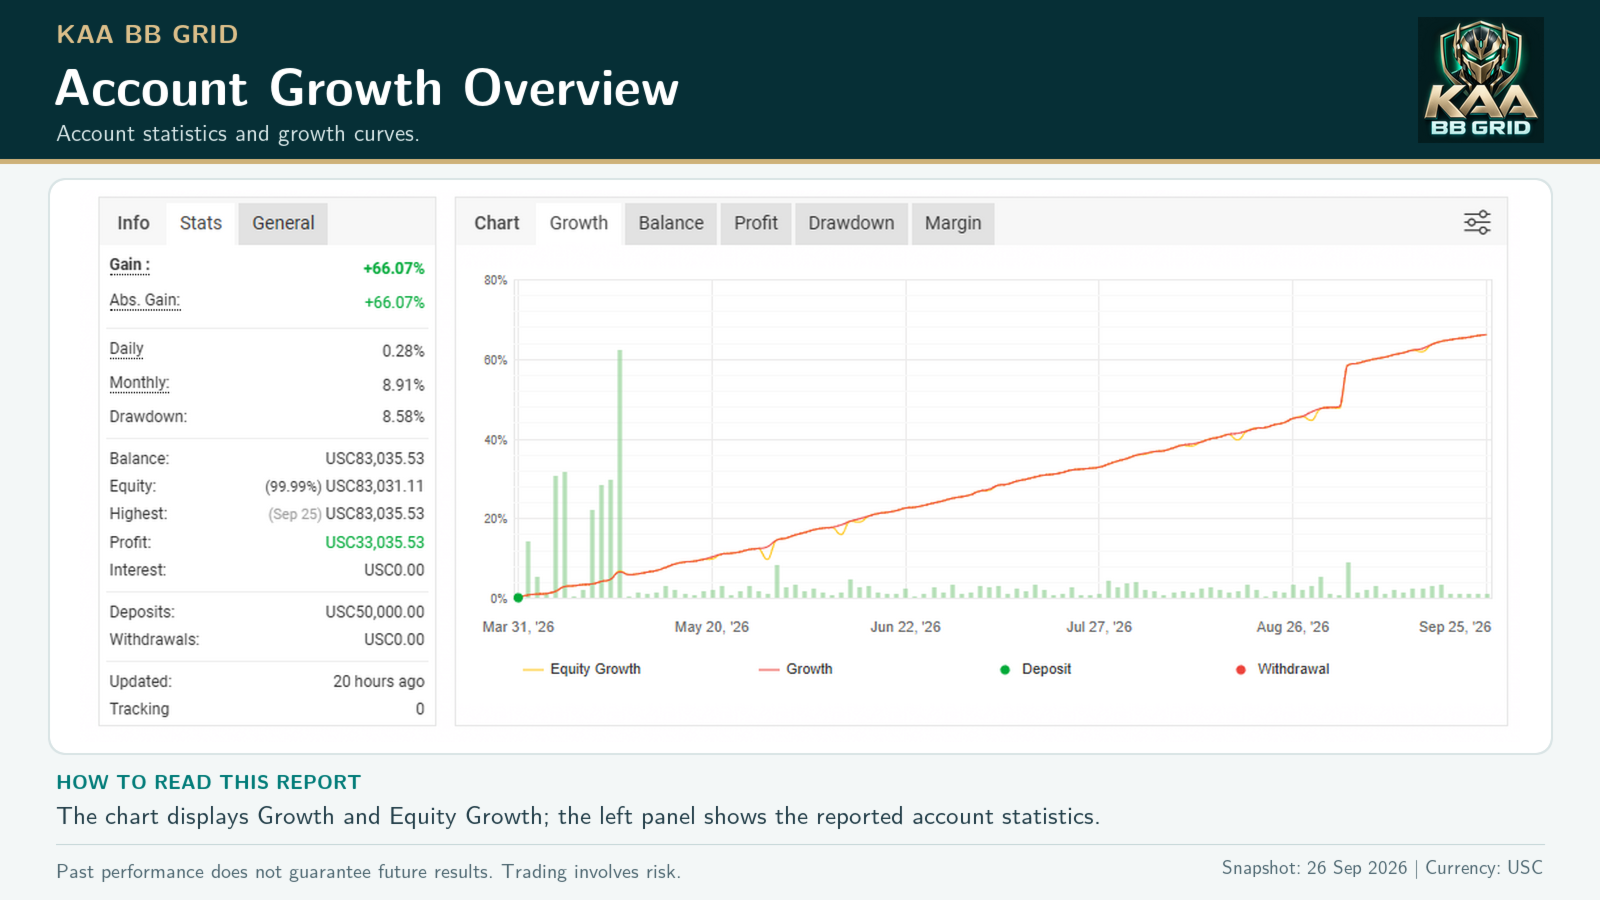Click the USC33,035.53 profit value
The height and width of the screenshot is (900, 1600).
click(375, 542)
